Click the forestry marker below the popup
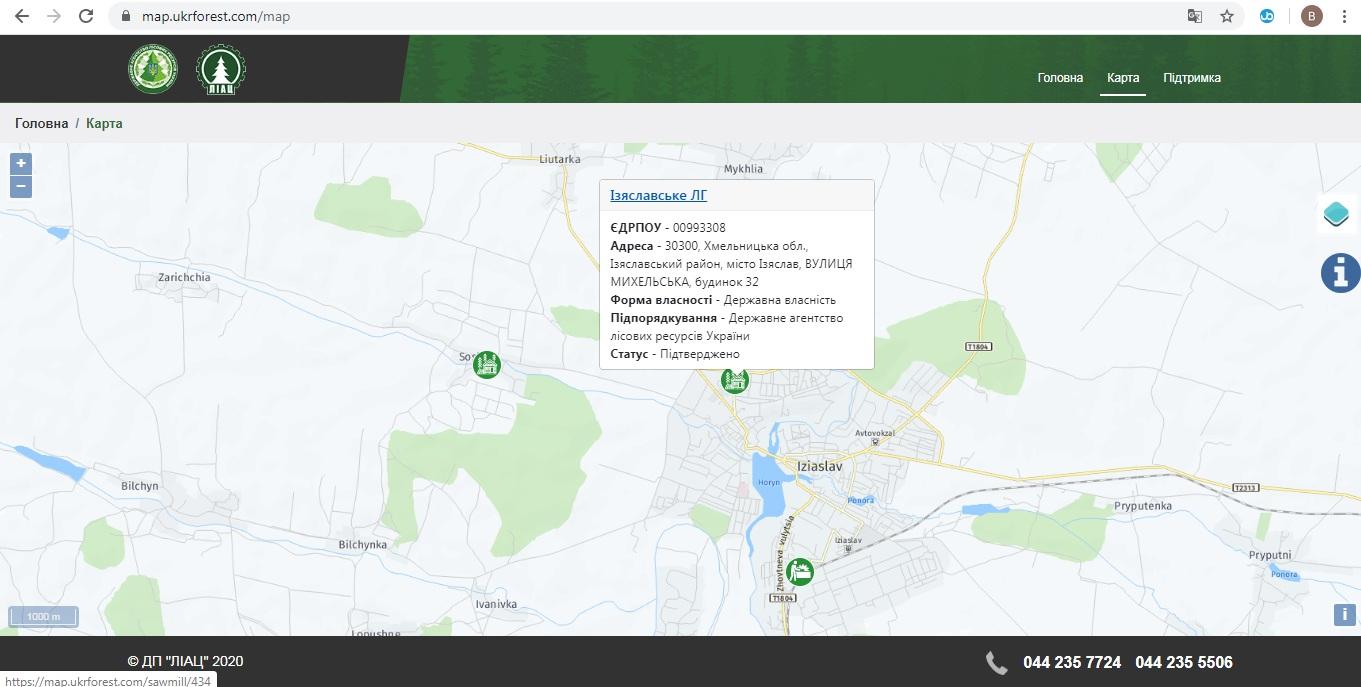Screen dimensions: 1361x687 (735, 381)
